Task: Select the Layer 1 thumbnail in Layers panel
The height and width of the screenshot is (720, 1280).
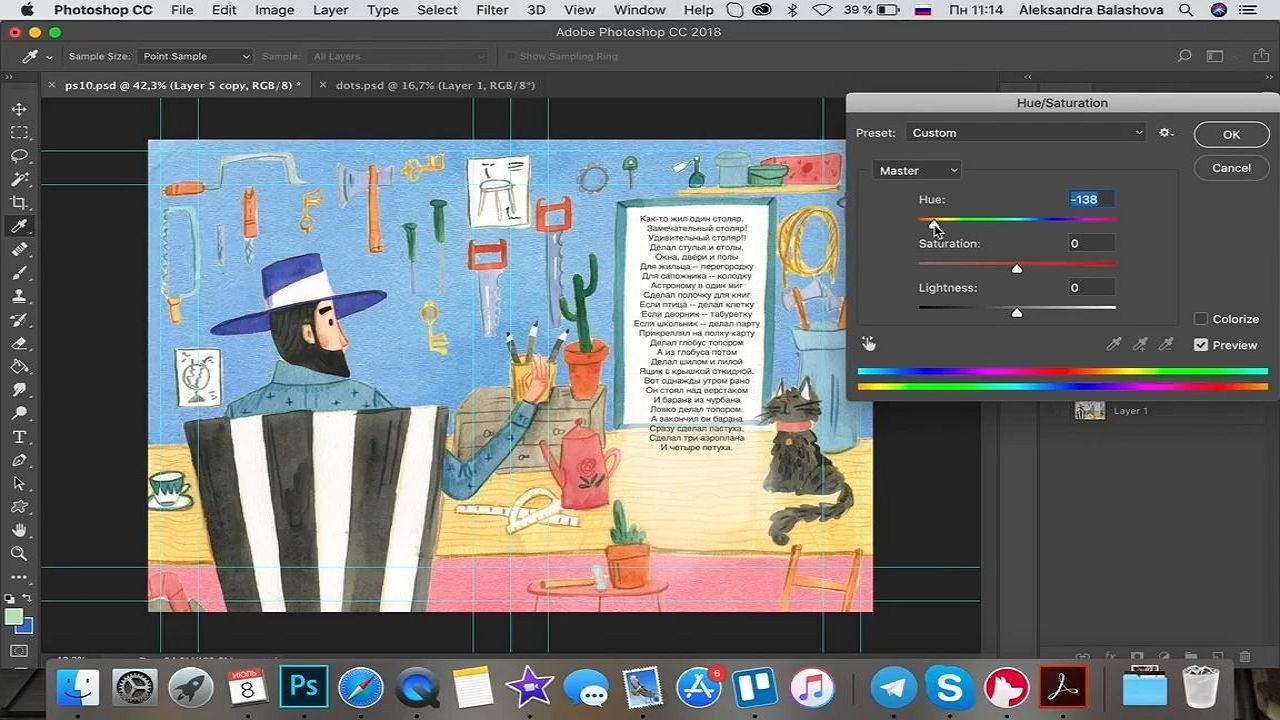Action: [x=1090, y=410]
